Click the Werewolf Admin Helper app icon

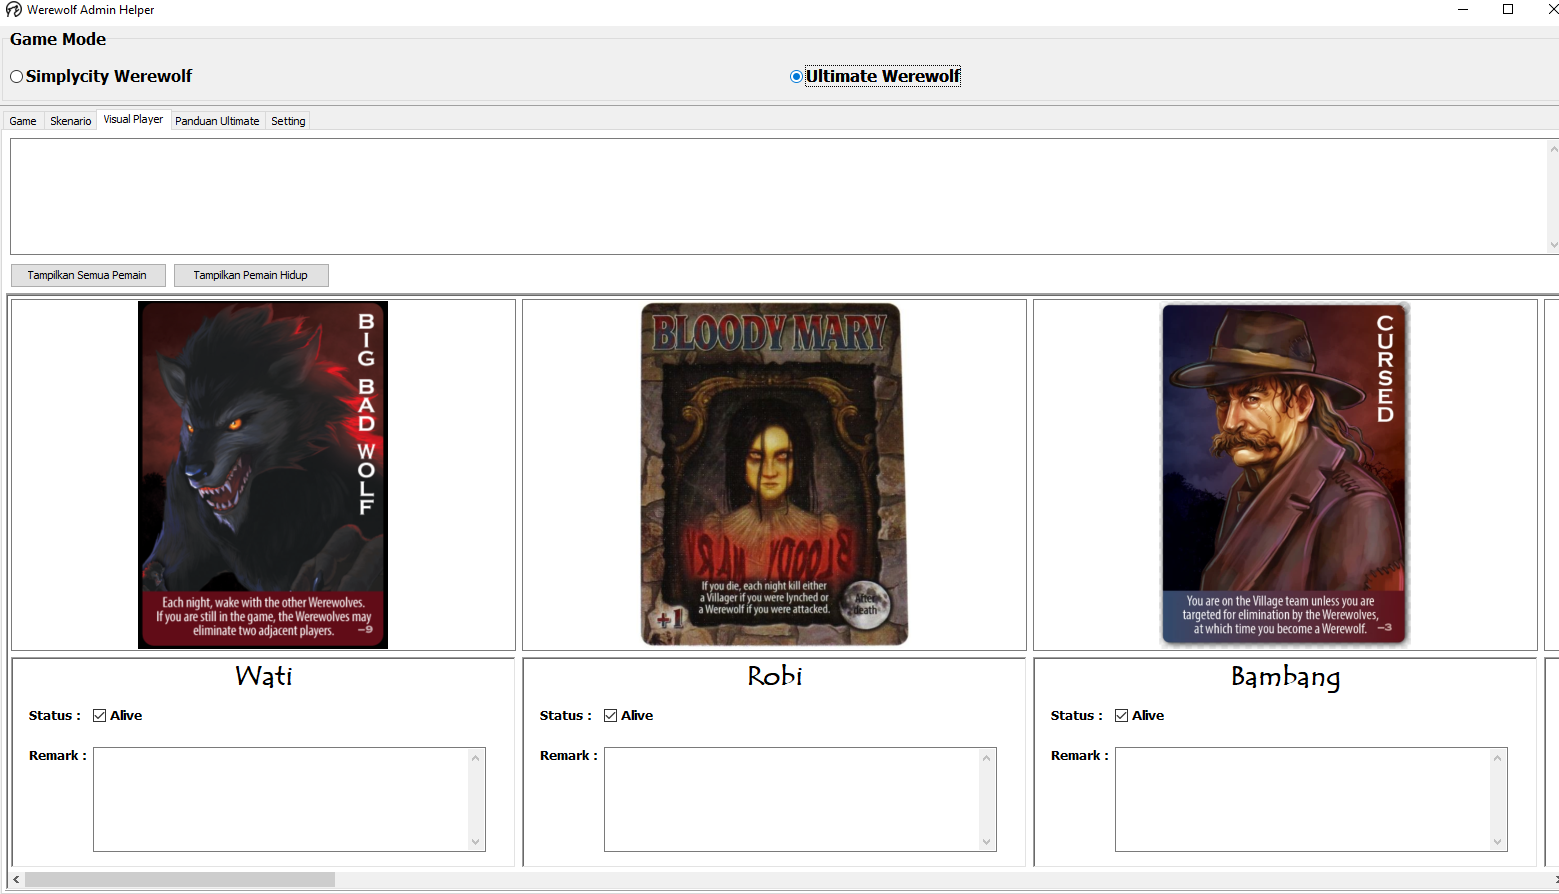point(13,10)
